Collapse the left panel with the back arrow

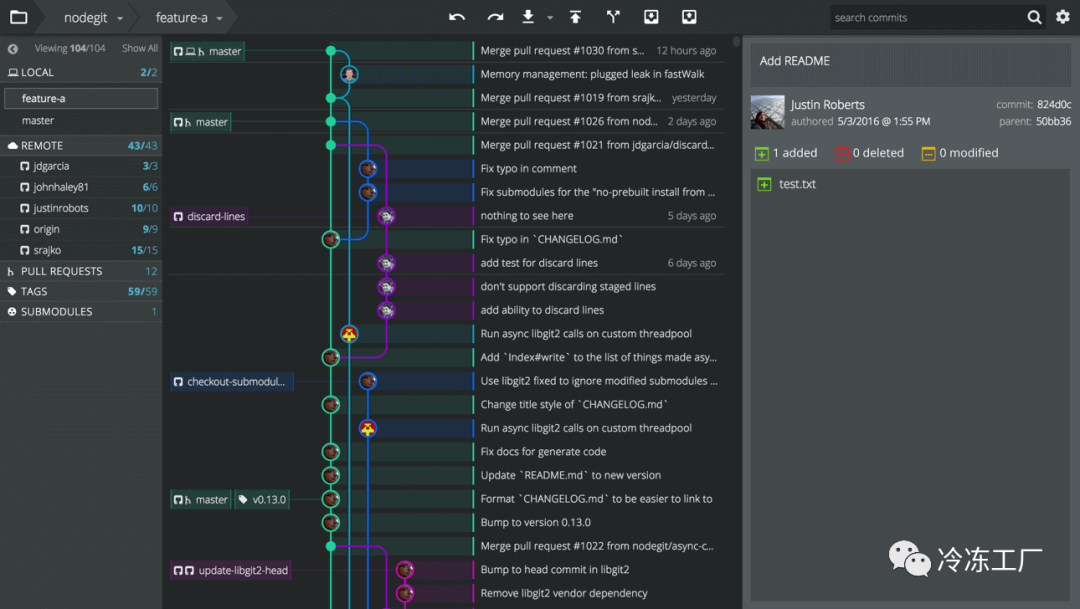click(x=13, y=49)
